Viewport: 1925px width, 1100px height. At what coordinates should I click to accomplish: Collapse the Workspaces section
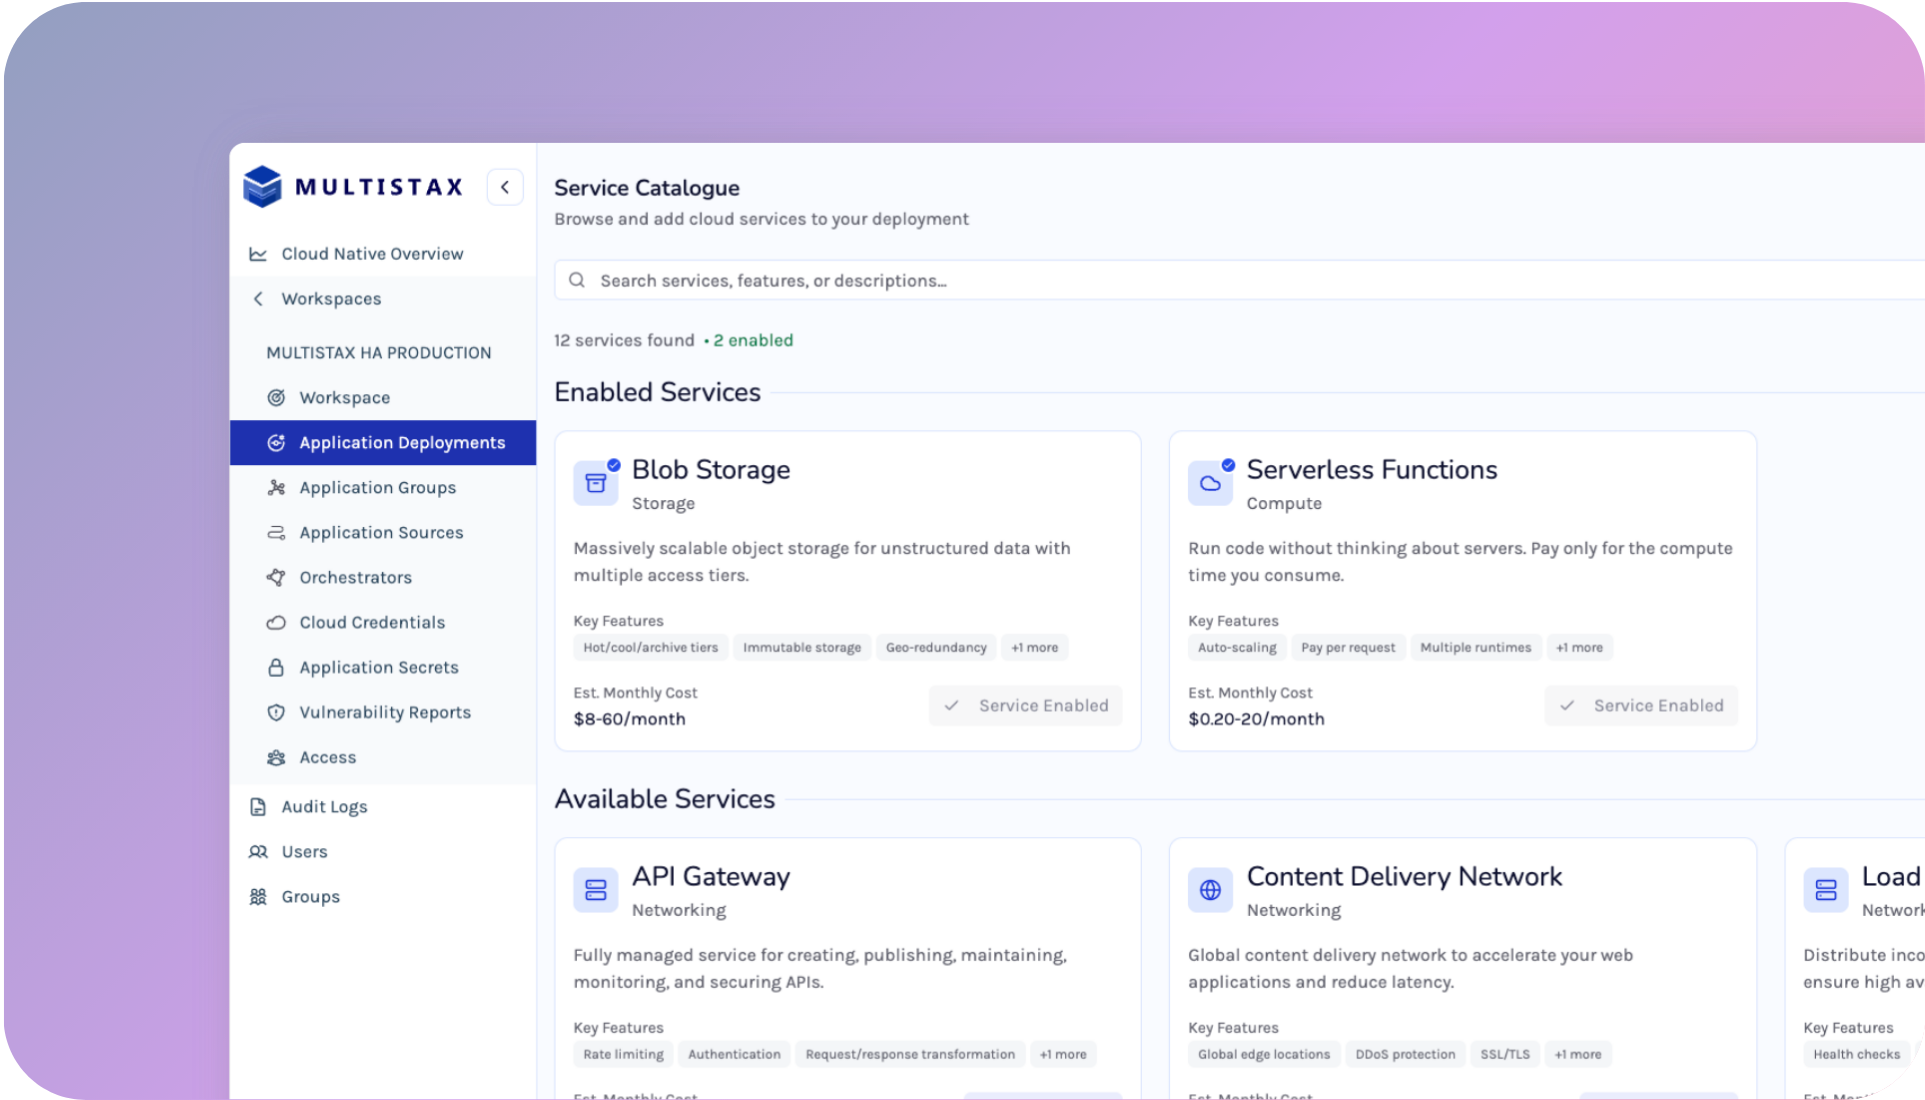(x=257, y=298)
